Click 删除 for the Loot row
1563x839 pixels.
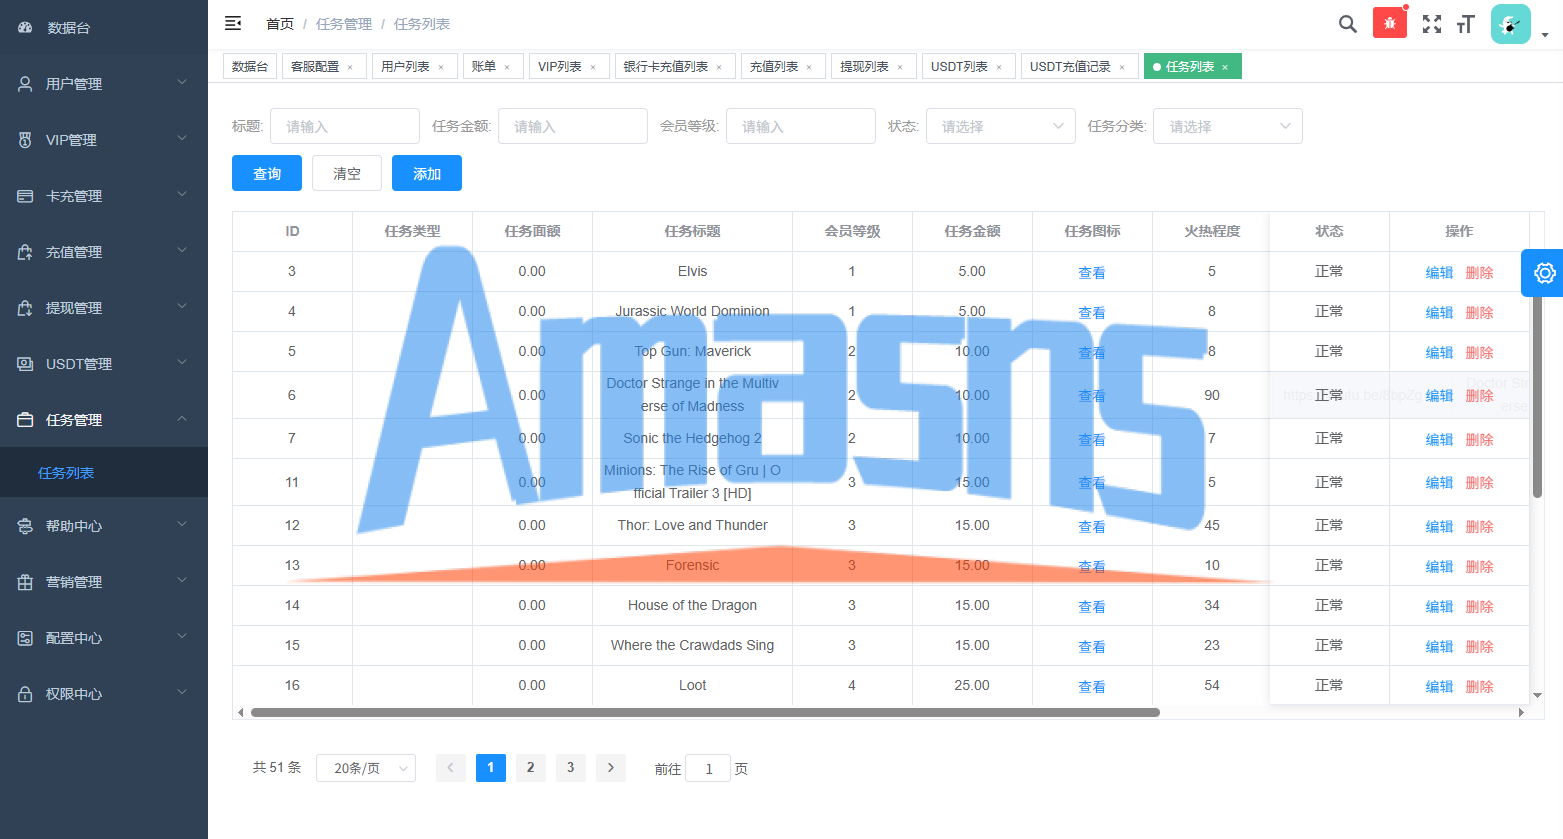click(1479, 686)
